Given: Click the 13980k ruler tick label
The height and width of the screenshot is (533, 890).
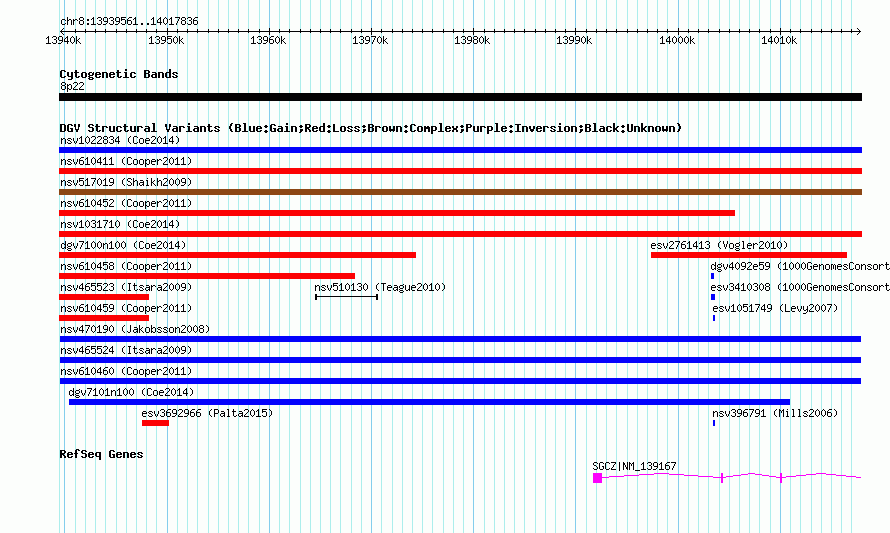Looking at the screenshot, I should pos(472,41).
